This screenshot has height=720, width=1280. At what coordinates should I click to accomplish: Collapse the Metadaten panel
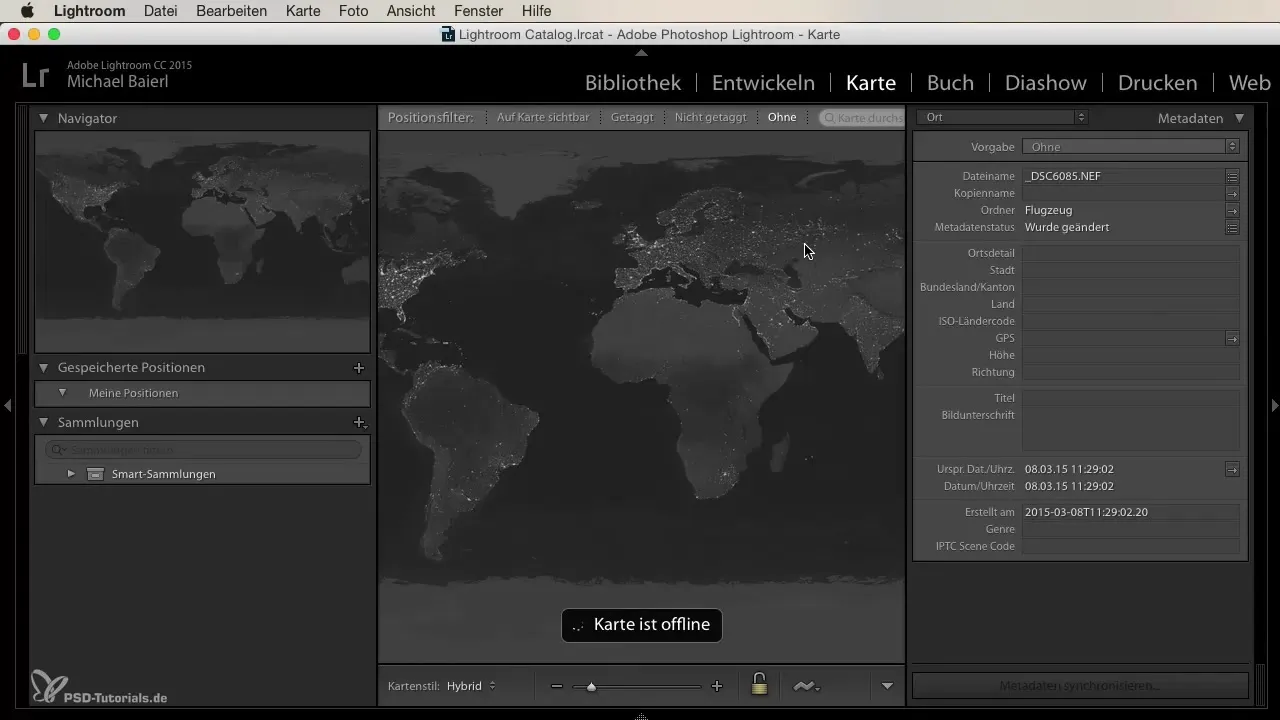click(x=1240, y=118)
